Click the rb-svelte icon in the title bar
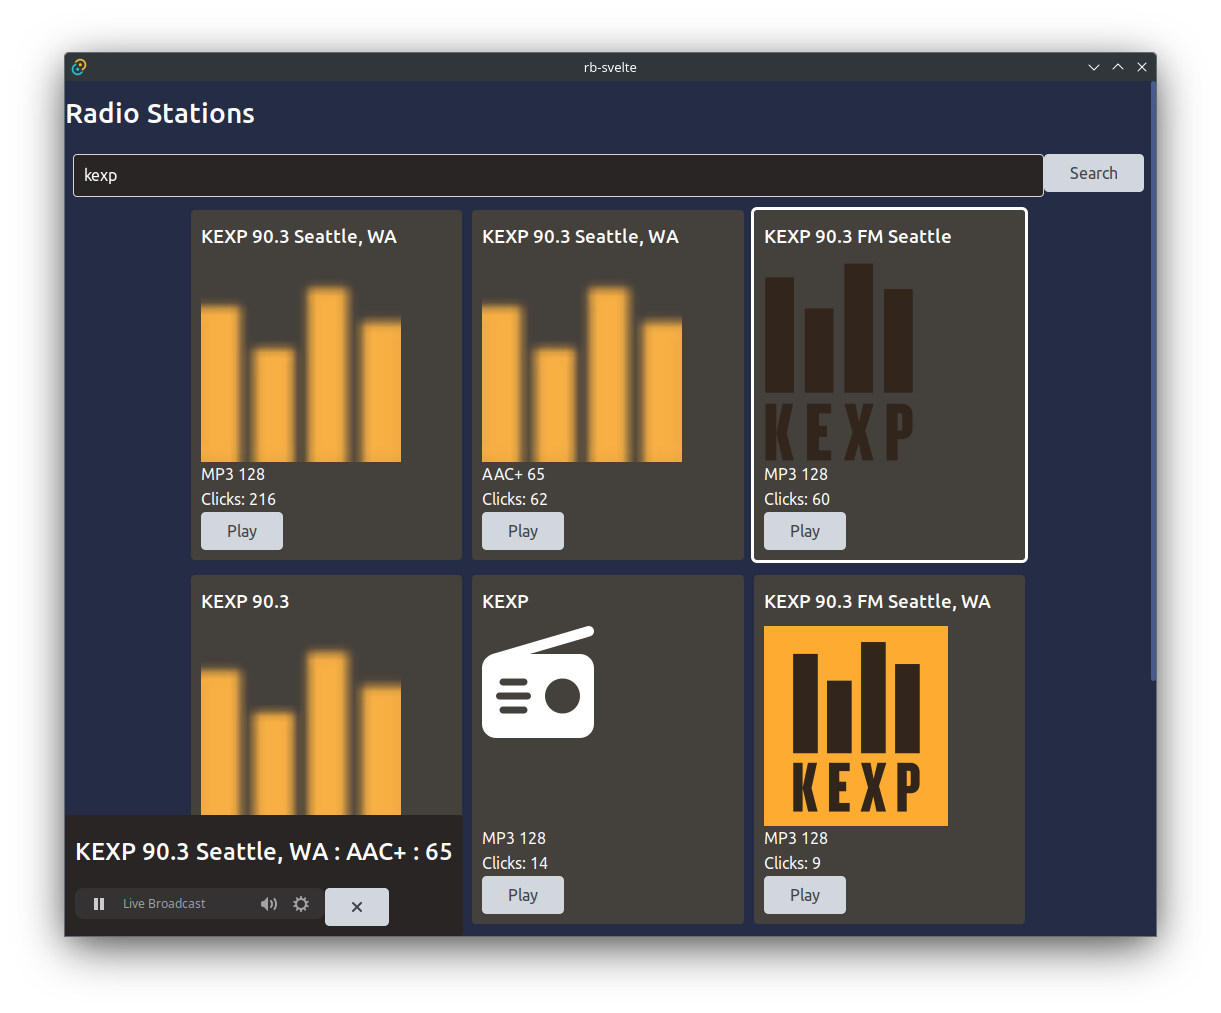 tap(78, 67)
